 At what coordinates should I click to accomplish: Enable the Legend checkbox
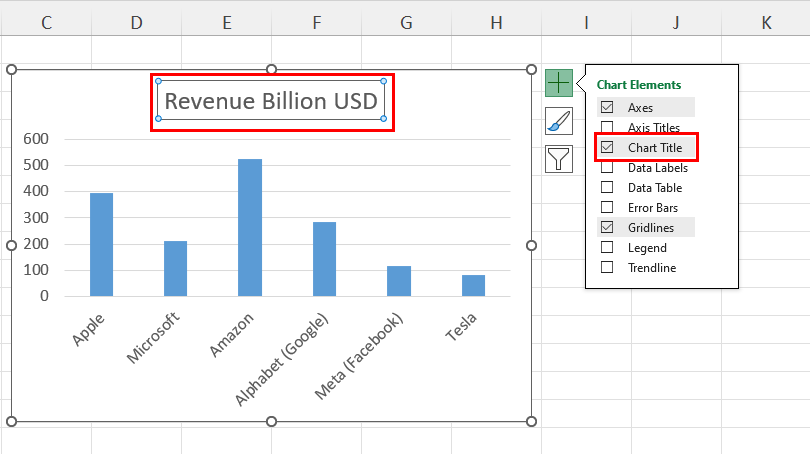(607, 247)
